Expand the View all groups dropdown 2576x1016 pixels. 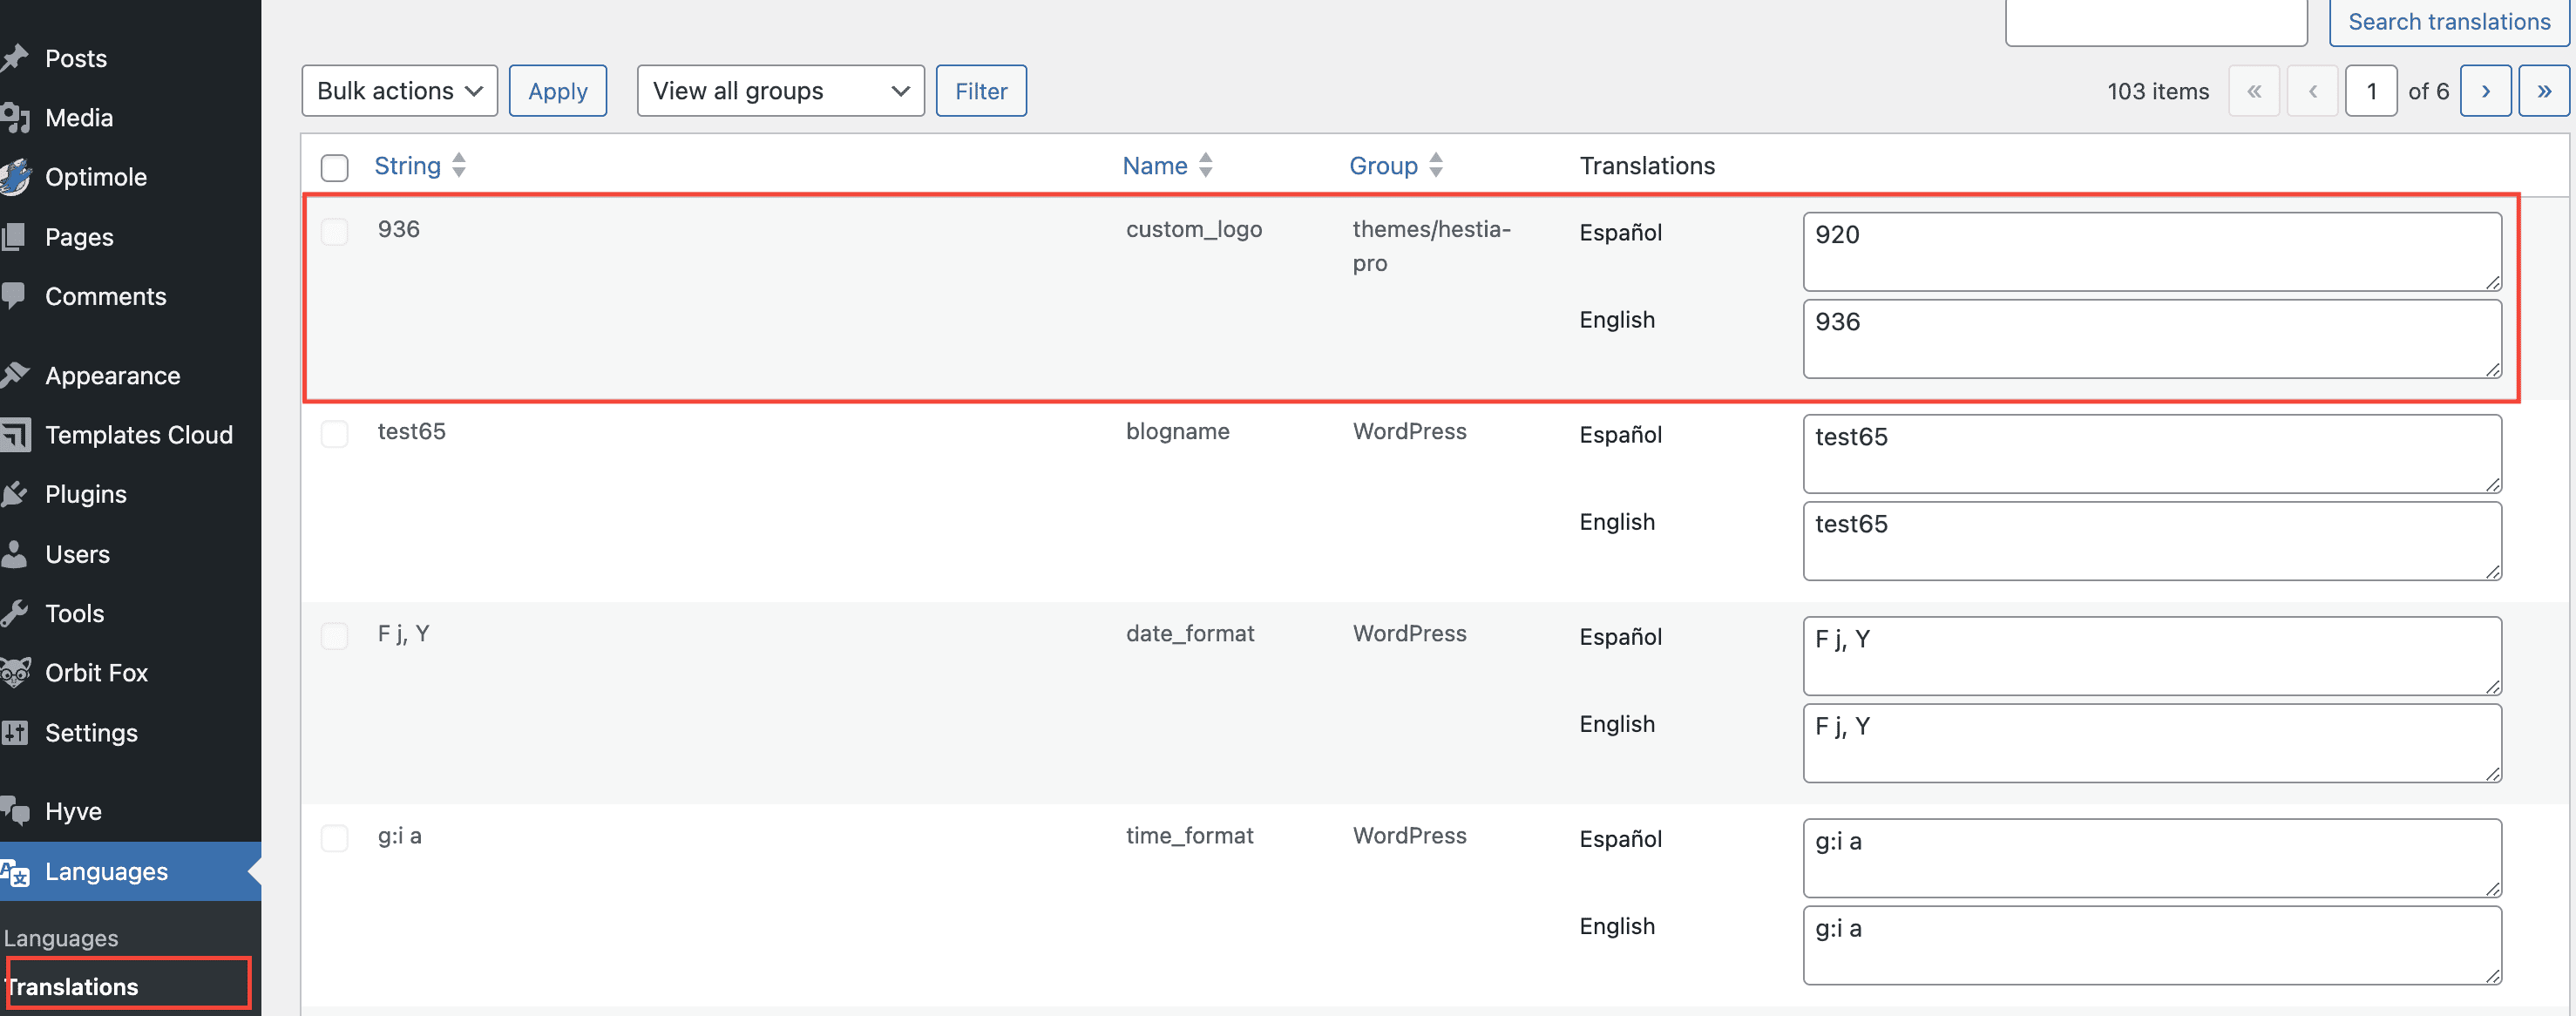pyautogui.click(x=780, y=91)
